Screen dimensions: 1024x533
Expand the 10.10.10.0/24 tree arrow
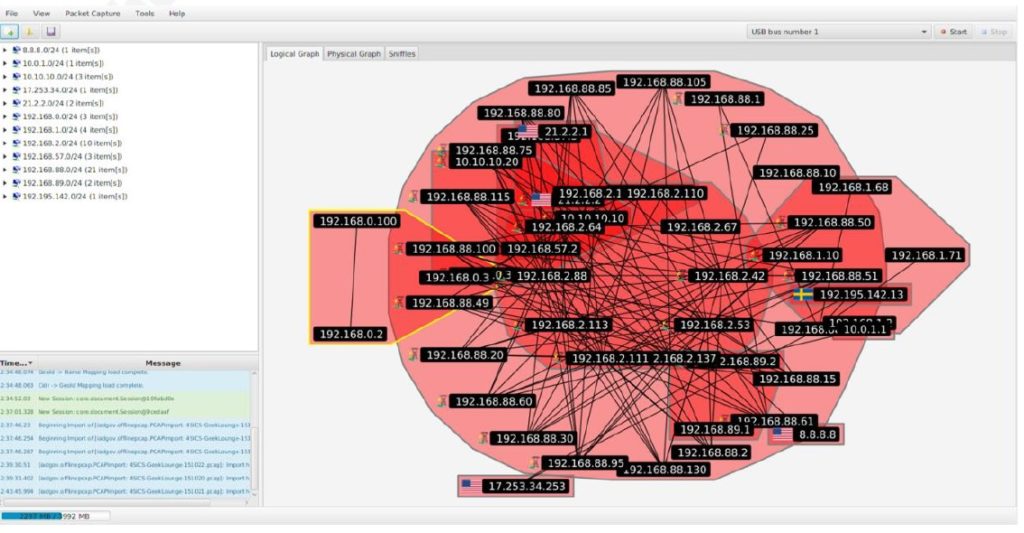(x=5, y=76)
